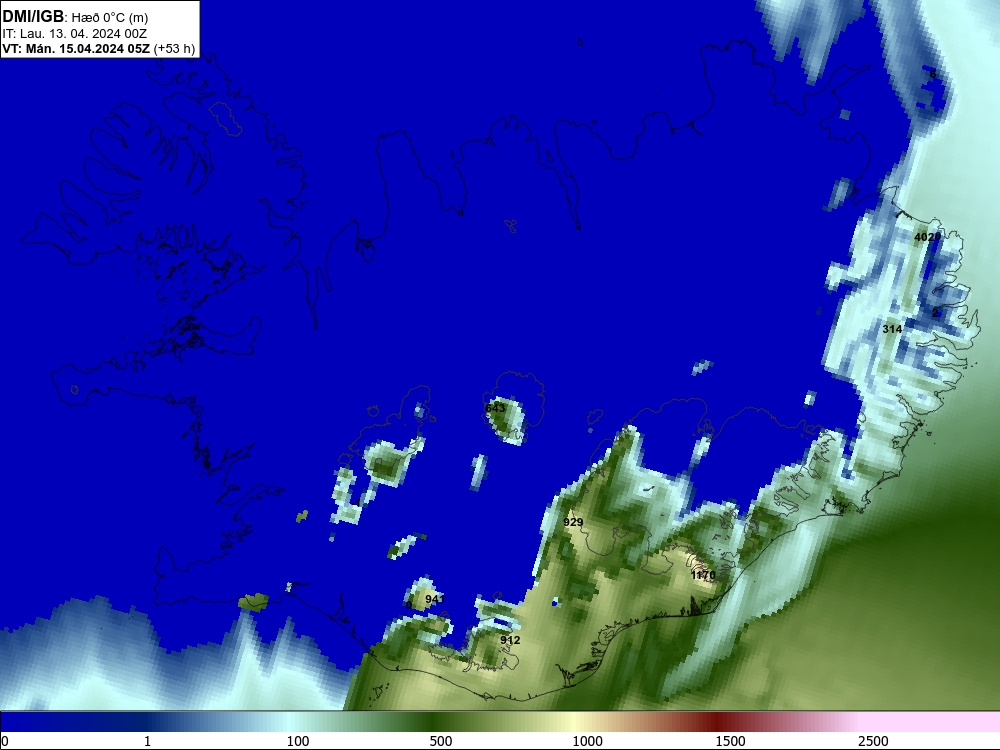The image size is (1000, 750).
Task: Click the map value 643
Action: tap(495, 408)
